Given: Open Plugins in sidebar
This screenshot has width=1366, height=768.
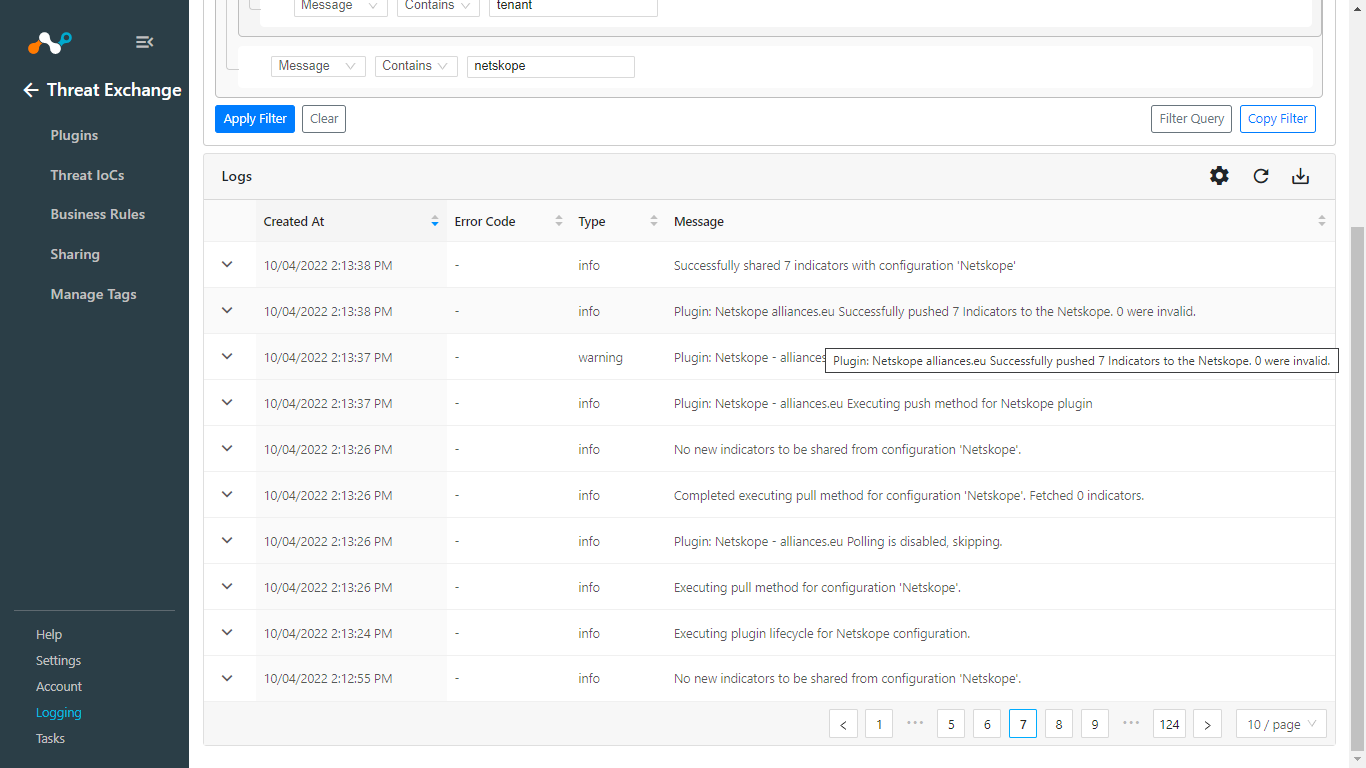Looking at the screenshot, I should [x=74, y=135].
